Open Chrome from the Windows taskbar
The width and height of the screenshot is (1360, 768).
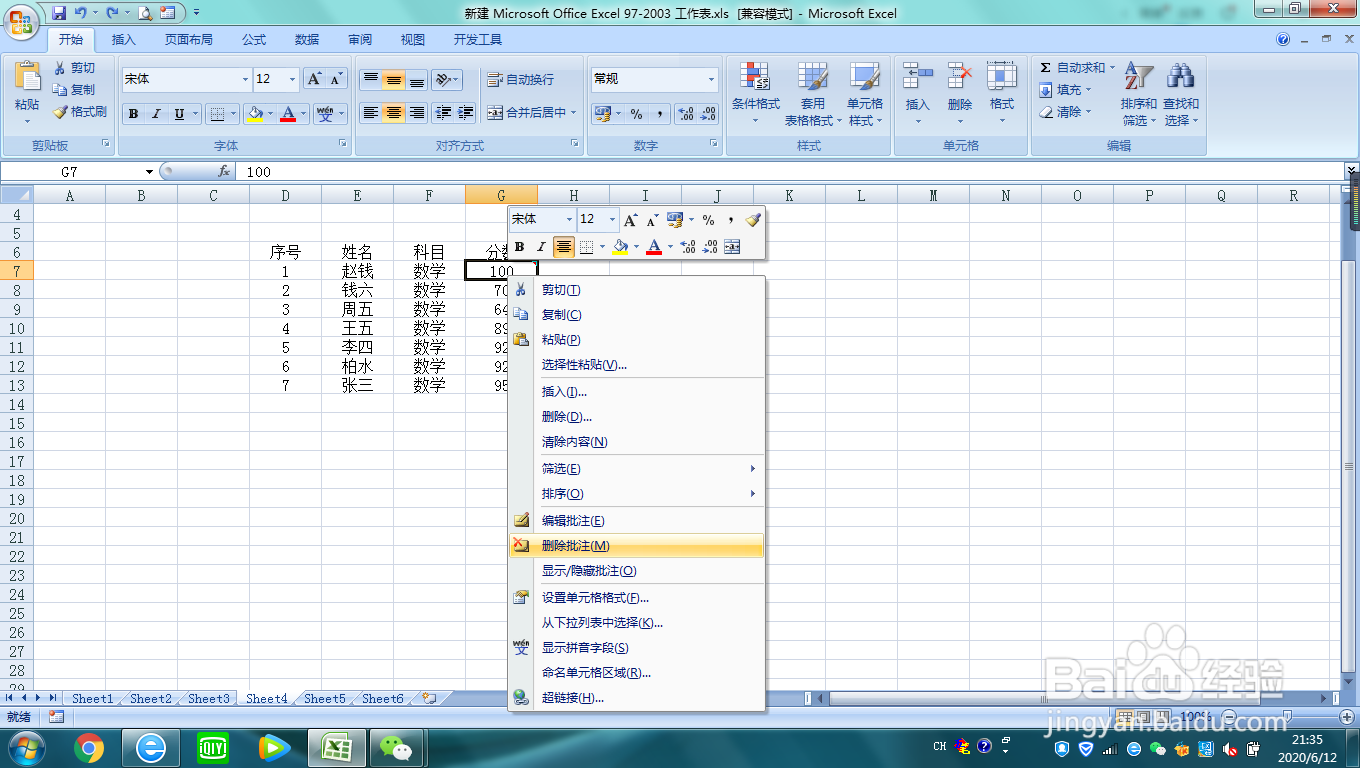coord(88,747)
